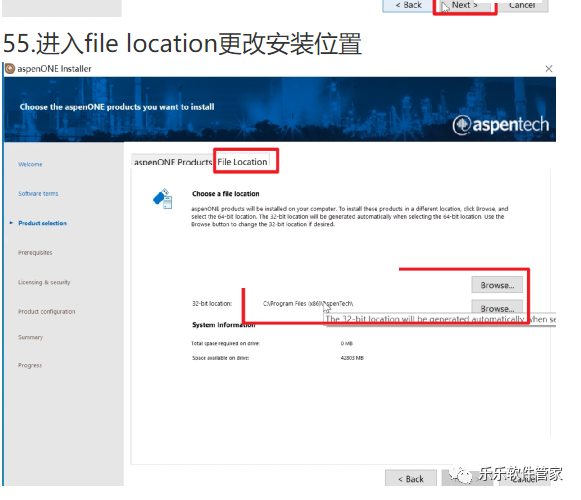
Task: Click the banner text 'Choose the aspenONE products'
Action: point(117,107)
